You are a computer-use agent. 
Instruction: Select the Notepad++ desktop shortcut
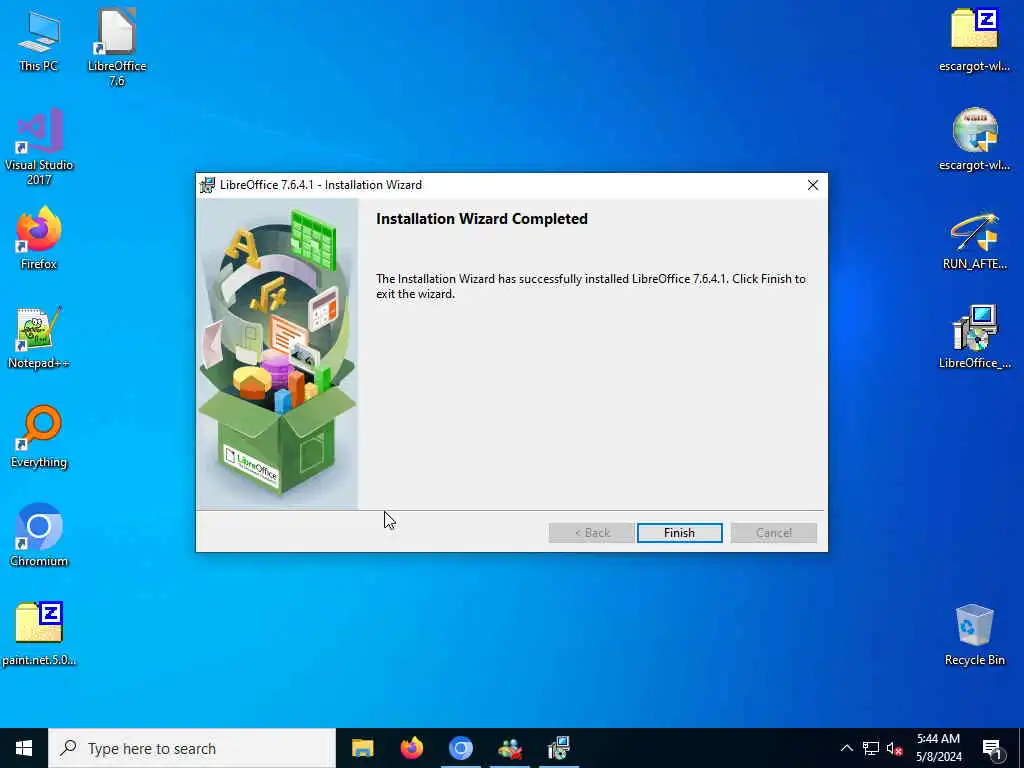(x=39, y=338)
